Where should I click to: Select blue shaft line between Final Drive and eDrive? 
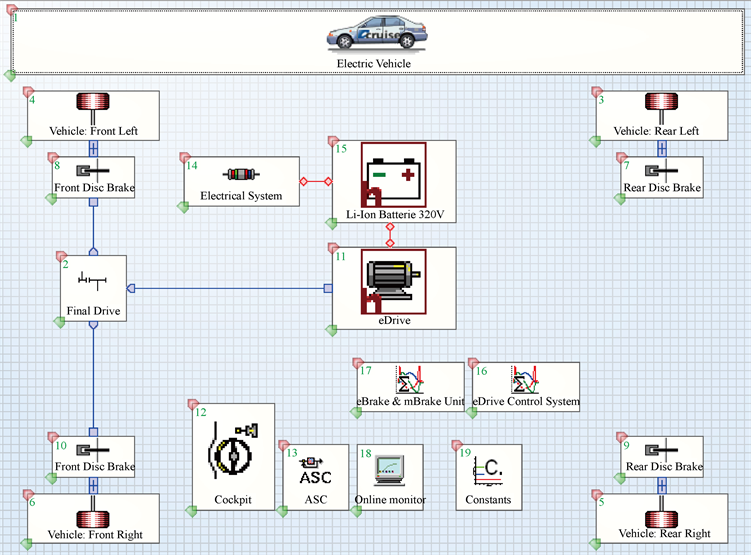click(x=230, y=289)
